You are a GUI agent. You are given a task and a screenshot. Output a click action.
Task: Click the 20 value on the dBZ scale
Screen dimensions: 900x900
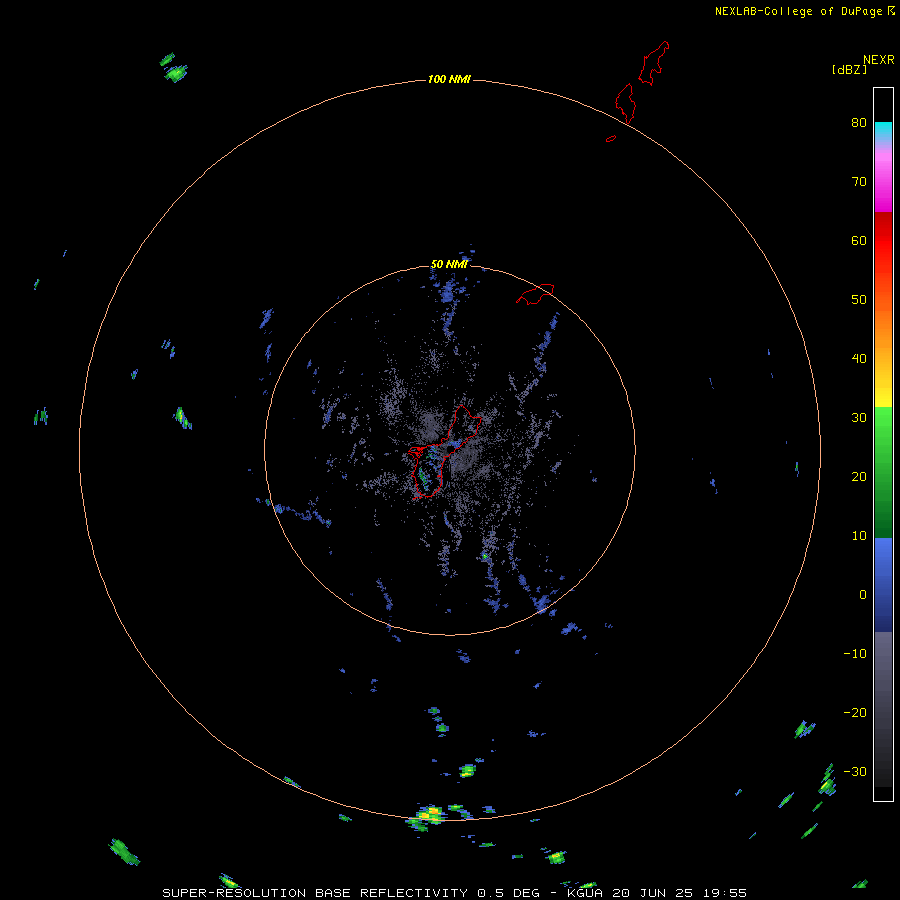pyautogui.click(x=859, y=477)
